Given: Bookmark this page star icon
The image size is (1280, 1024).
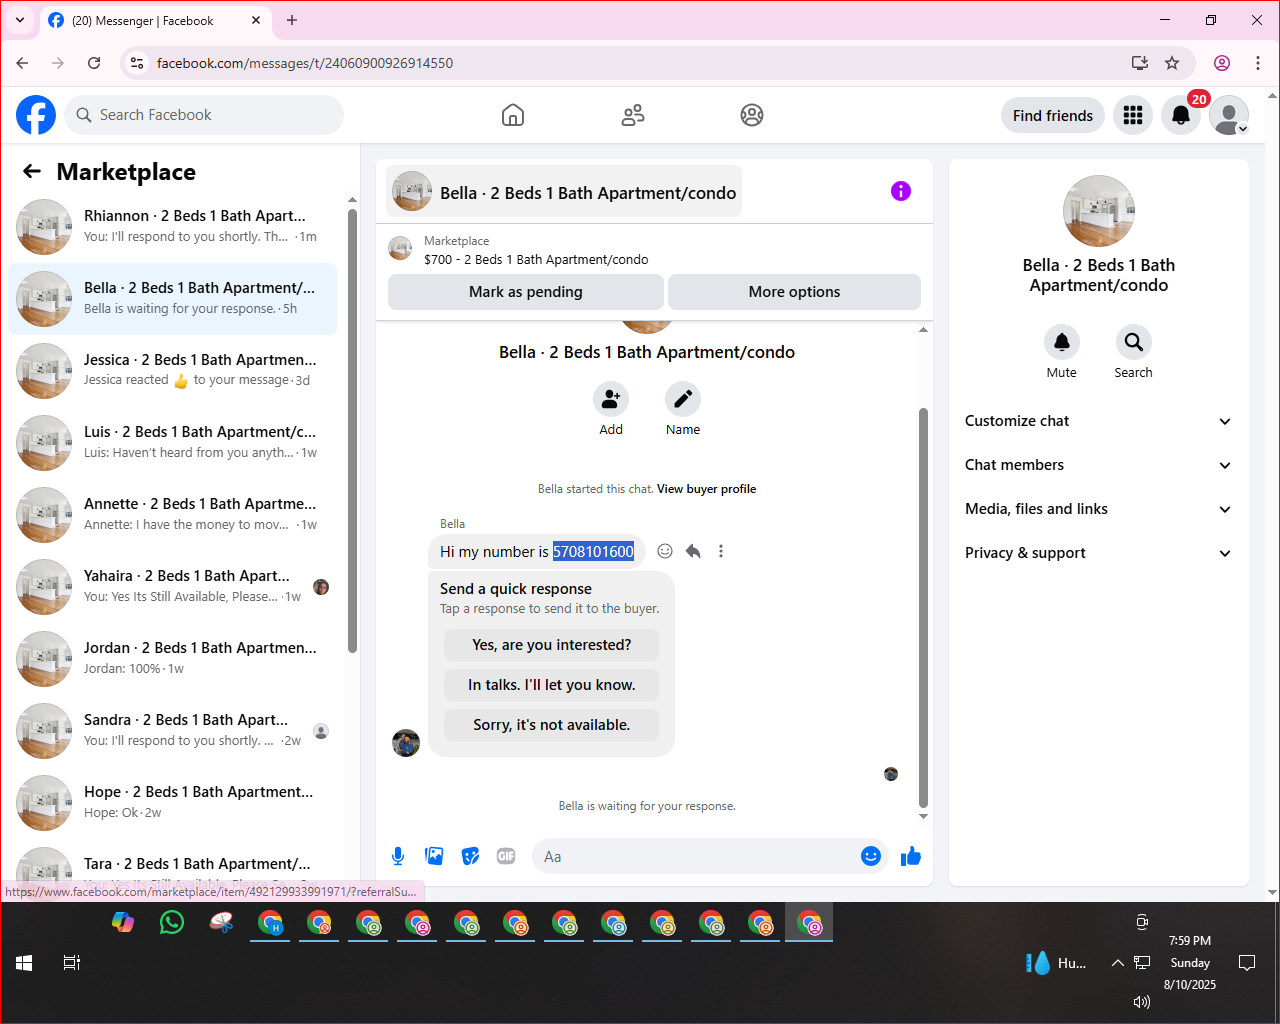Looking at the screenshot, I should click(1172, 63).
